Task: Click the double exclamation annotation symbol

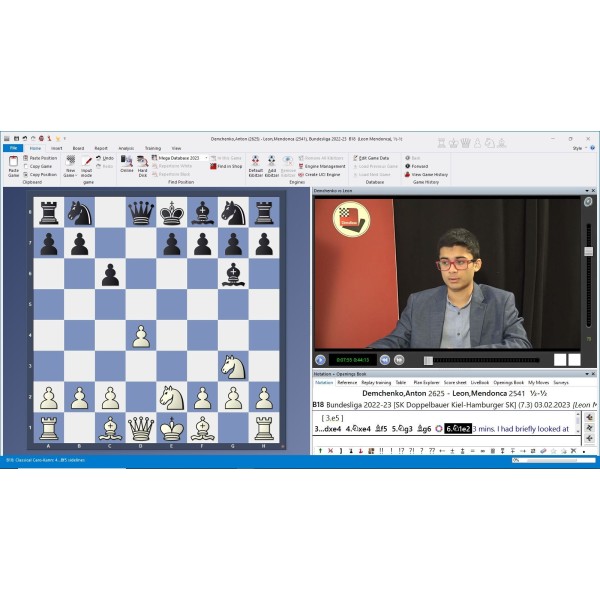Action: click(381, 451)
